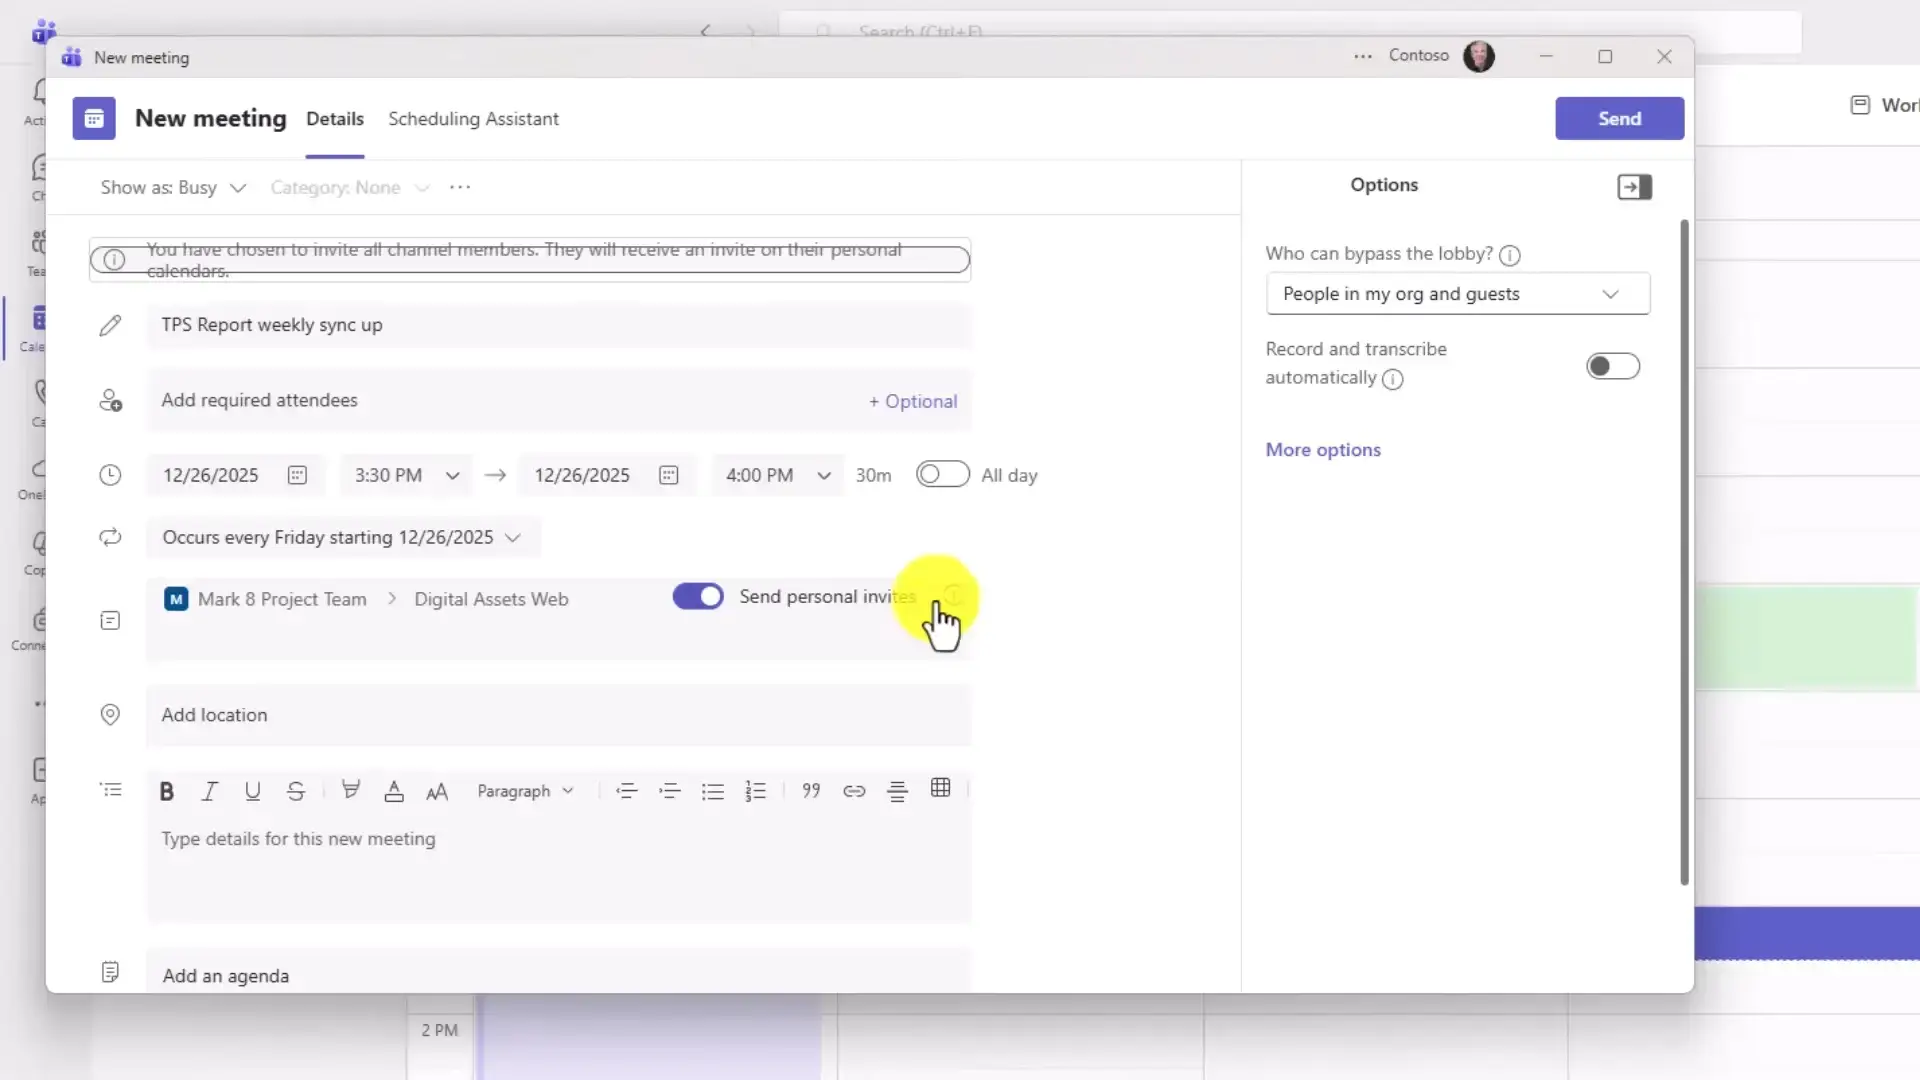This screenshot has width=1920, height=1080.
Task: Apply Strikethrough to text
Action: (296, 791)
